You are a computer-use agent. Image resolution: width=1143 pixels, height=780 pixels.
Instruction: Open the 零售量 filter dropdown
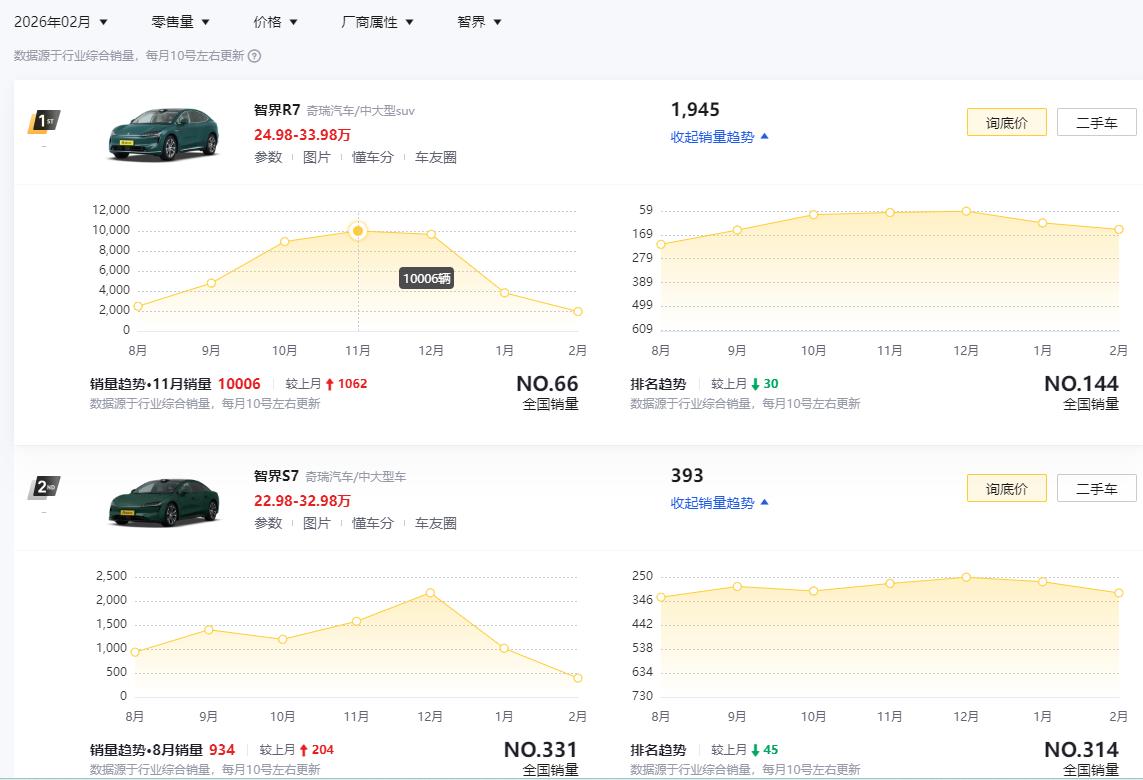click(x=180, y=22)
